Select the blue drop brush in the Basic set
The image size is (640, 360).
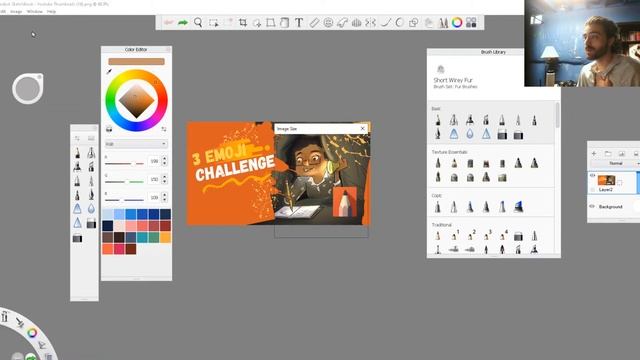click(470, 134)
